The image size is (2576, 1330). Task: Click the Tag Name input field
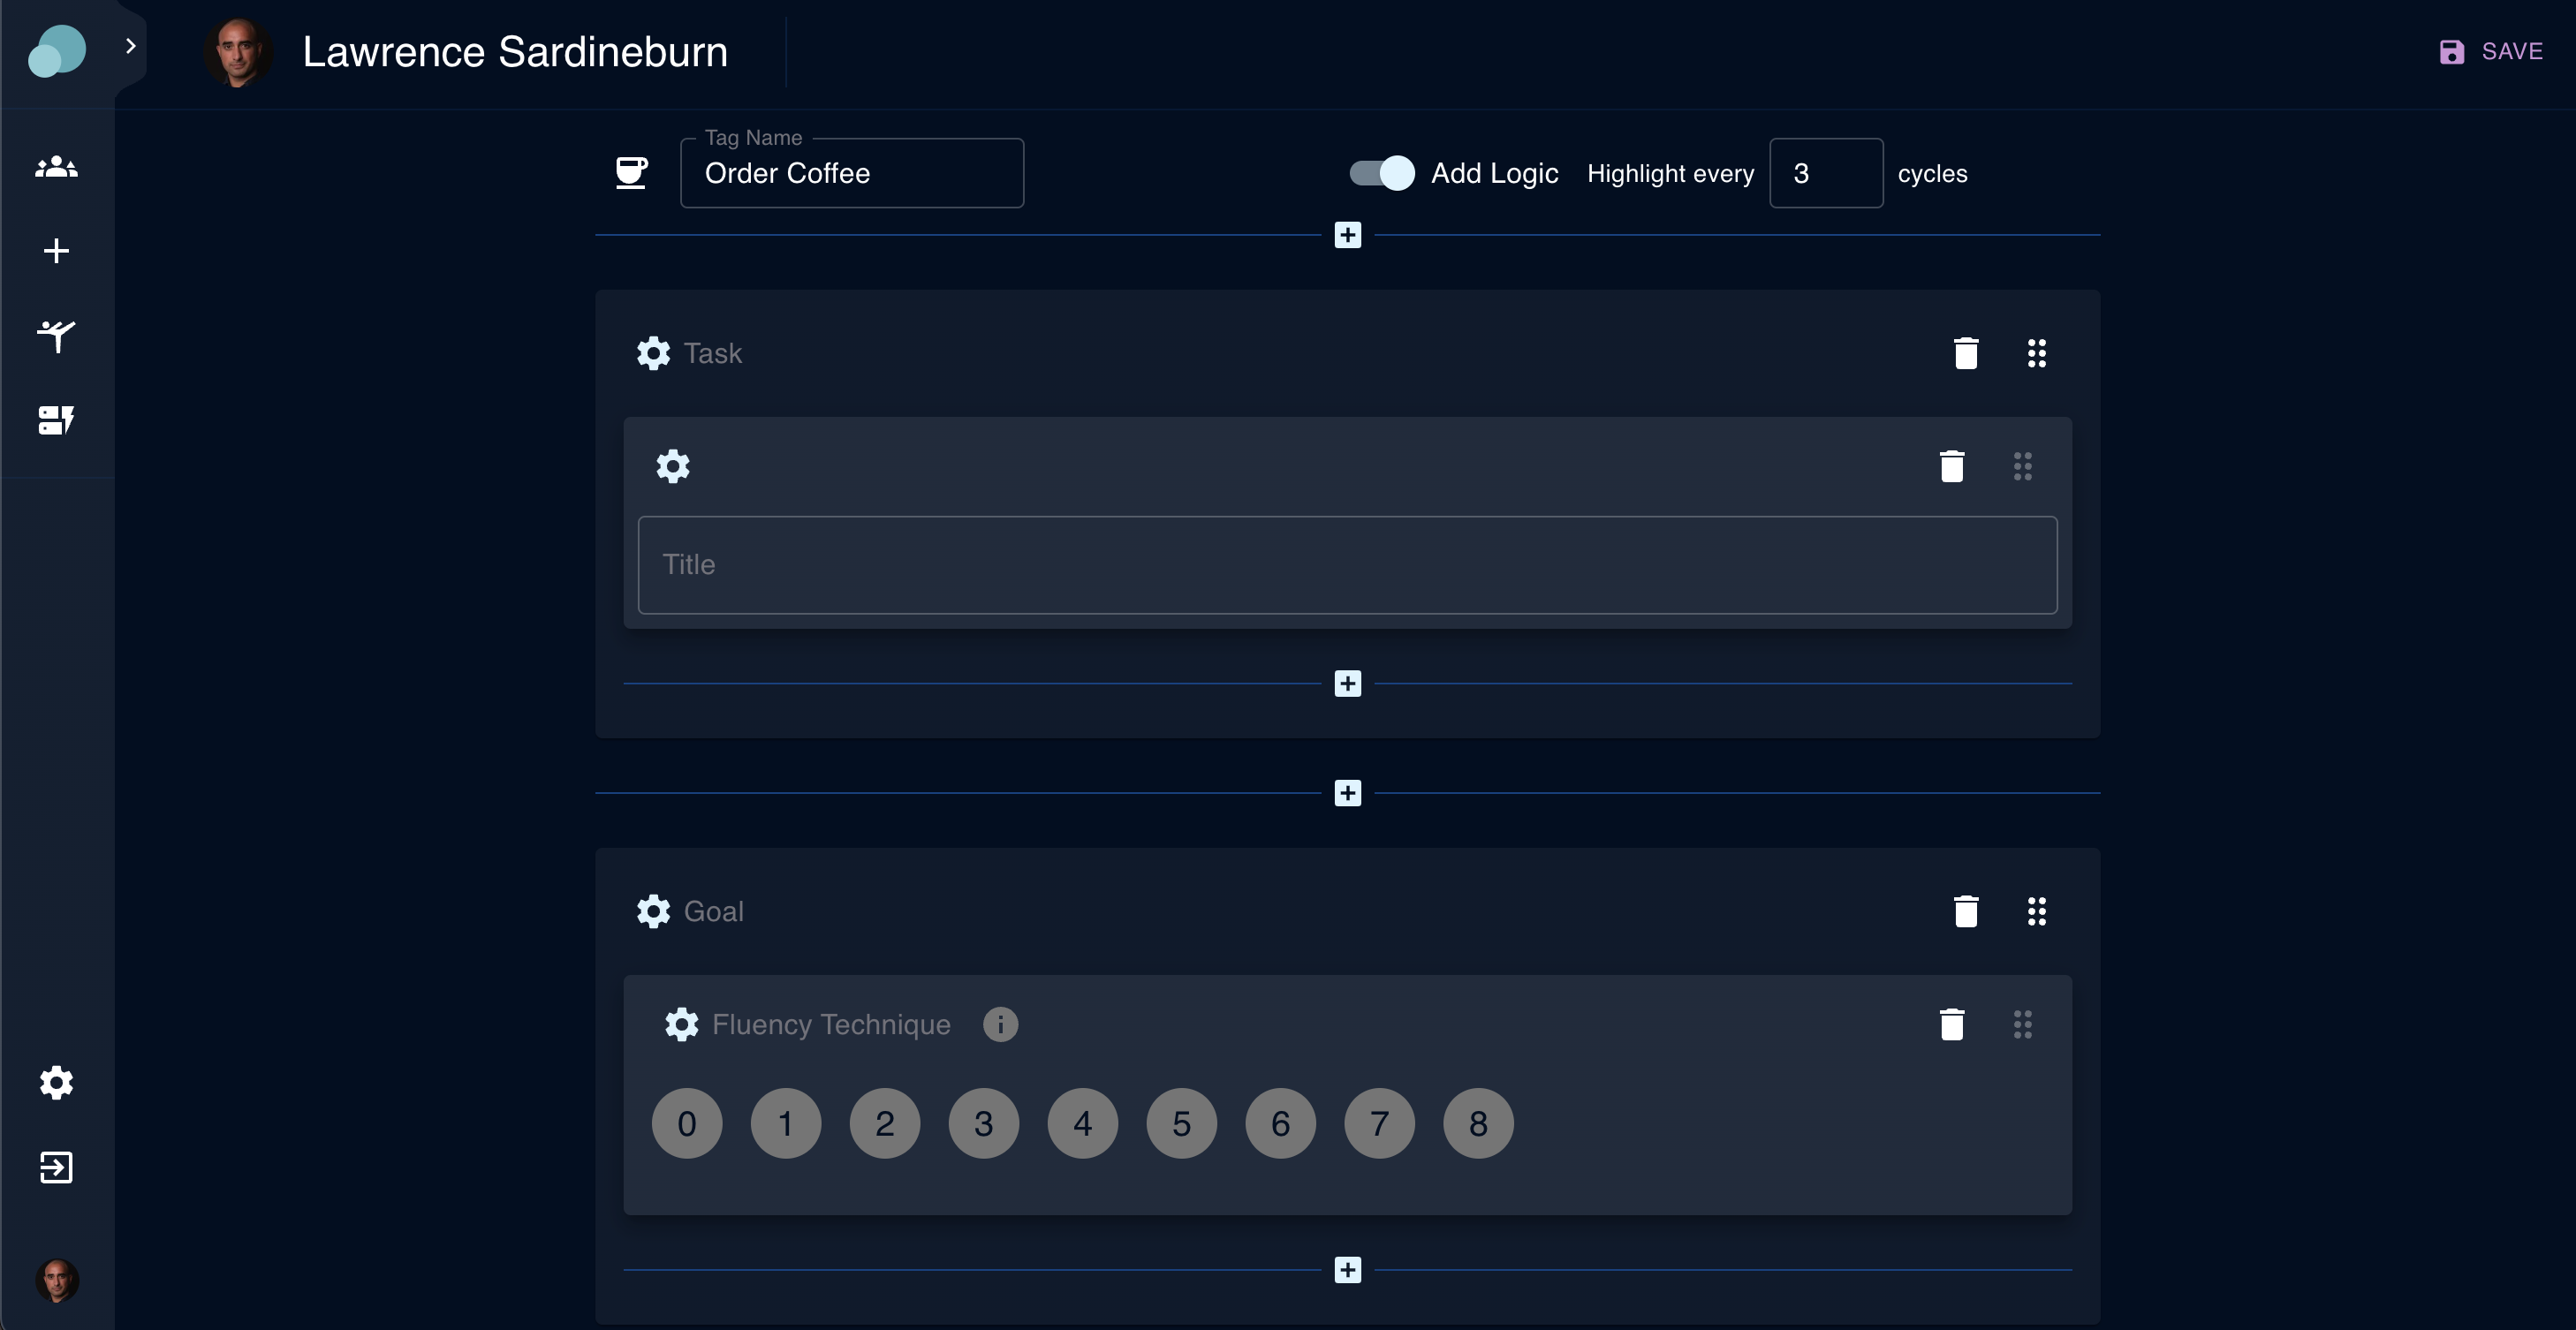[x=851, y=174]
